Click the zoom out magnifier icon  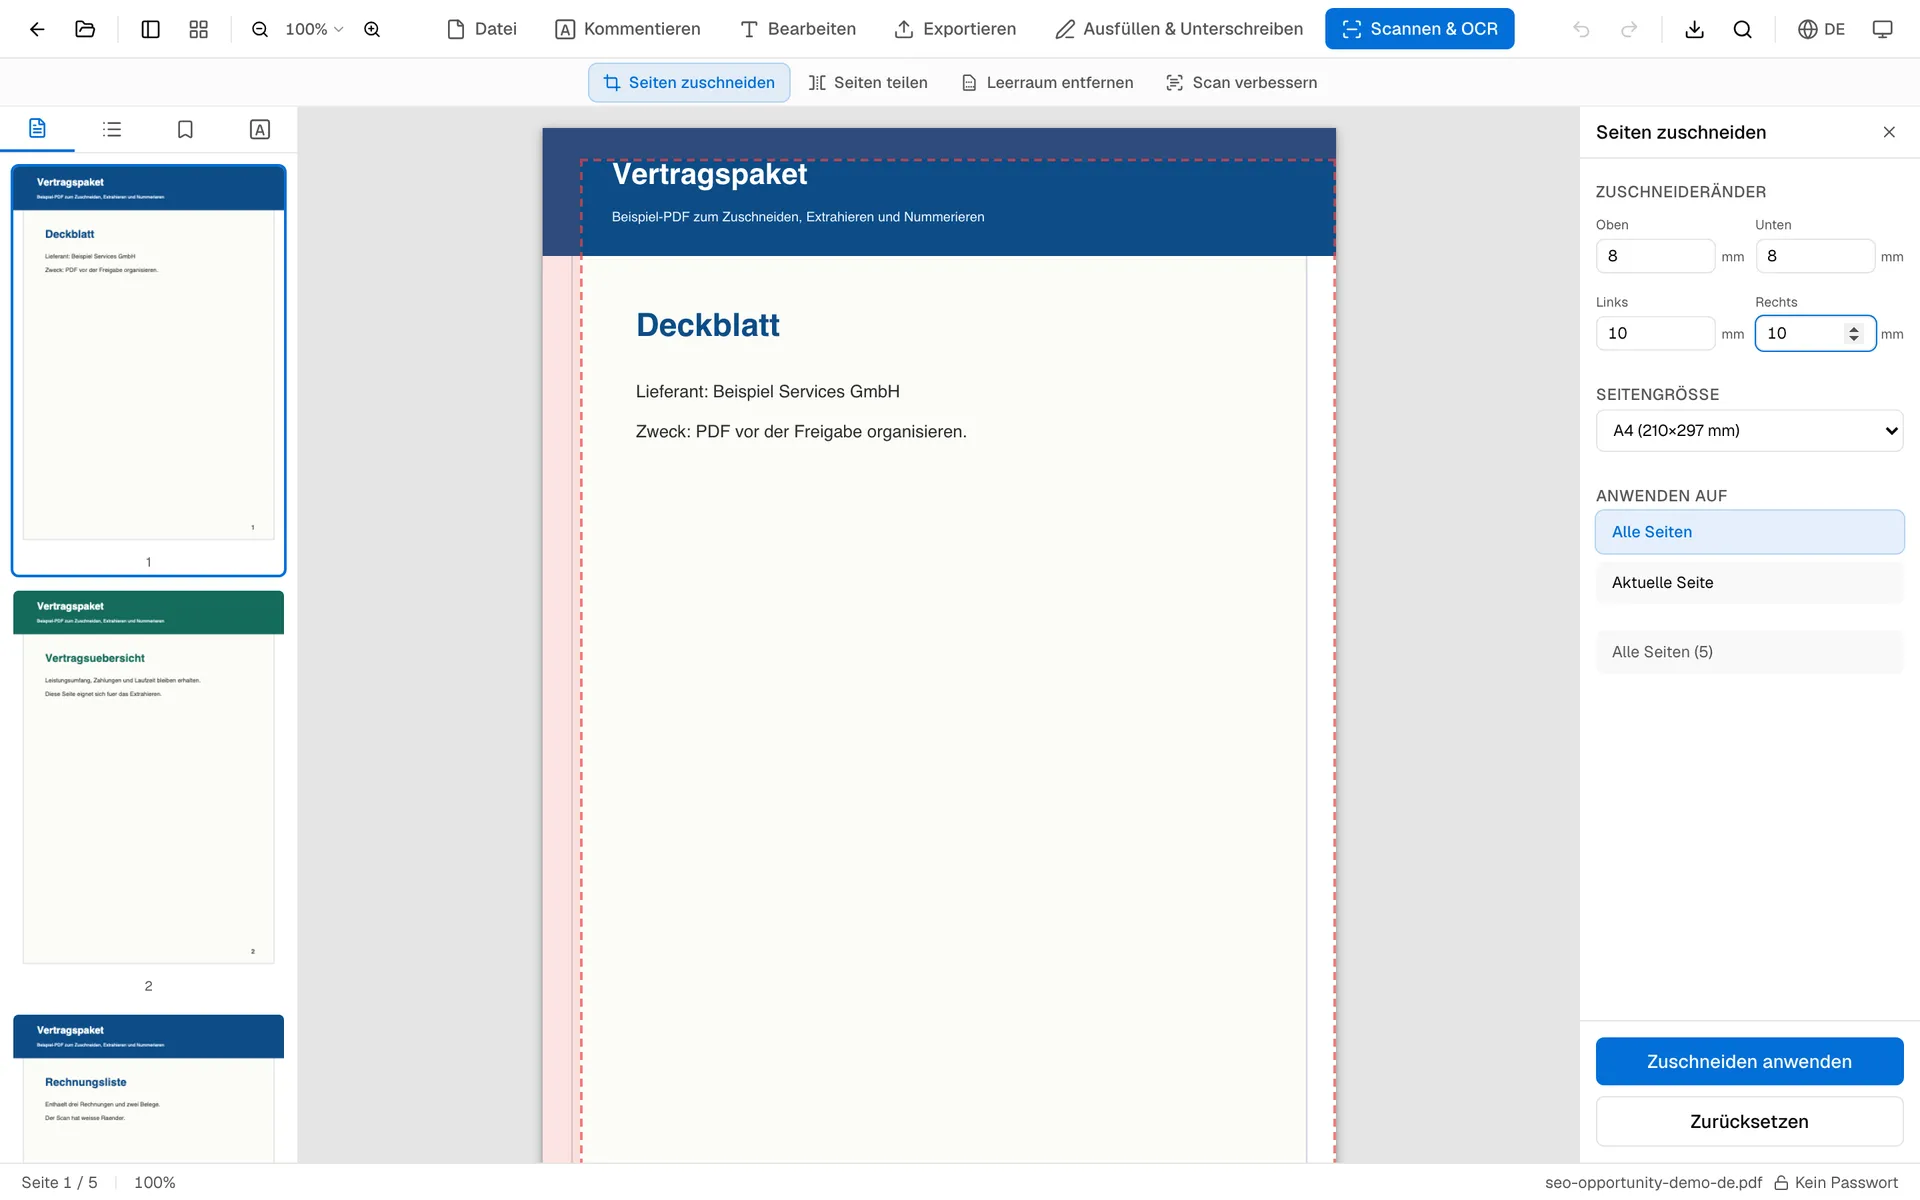(260, 29)
